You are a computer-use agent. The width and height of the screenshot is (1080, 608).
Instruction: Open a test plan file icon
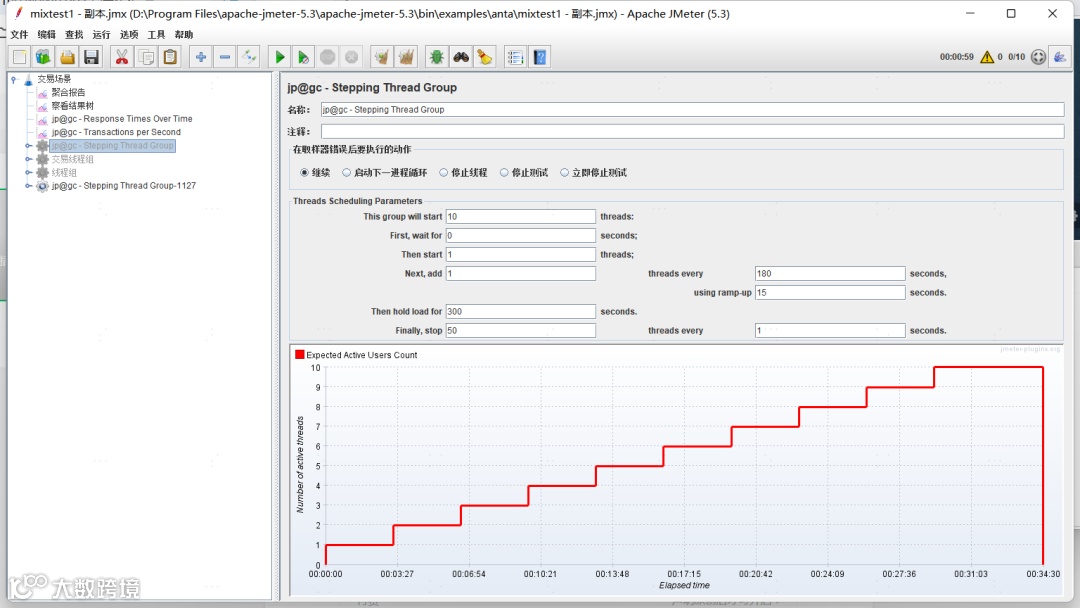click(68, 57)
